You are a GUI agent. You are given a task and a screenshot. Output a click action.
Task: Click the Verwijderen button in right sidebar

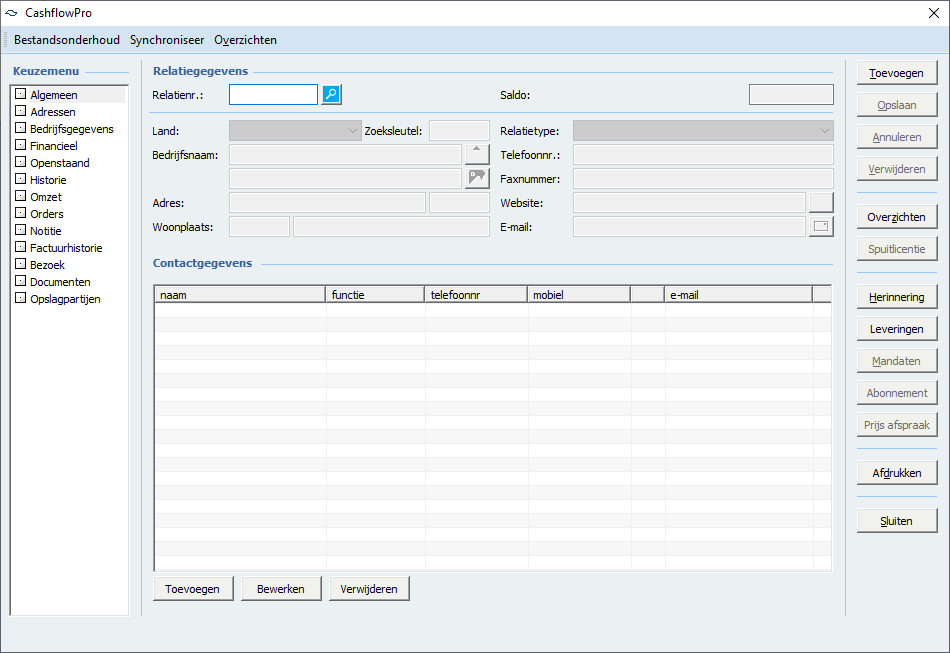[x=897, y=169]
